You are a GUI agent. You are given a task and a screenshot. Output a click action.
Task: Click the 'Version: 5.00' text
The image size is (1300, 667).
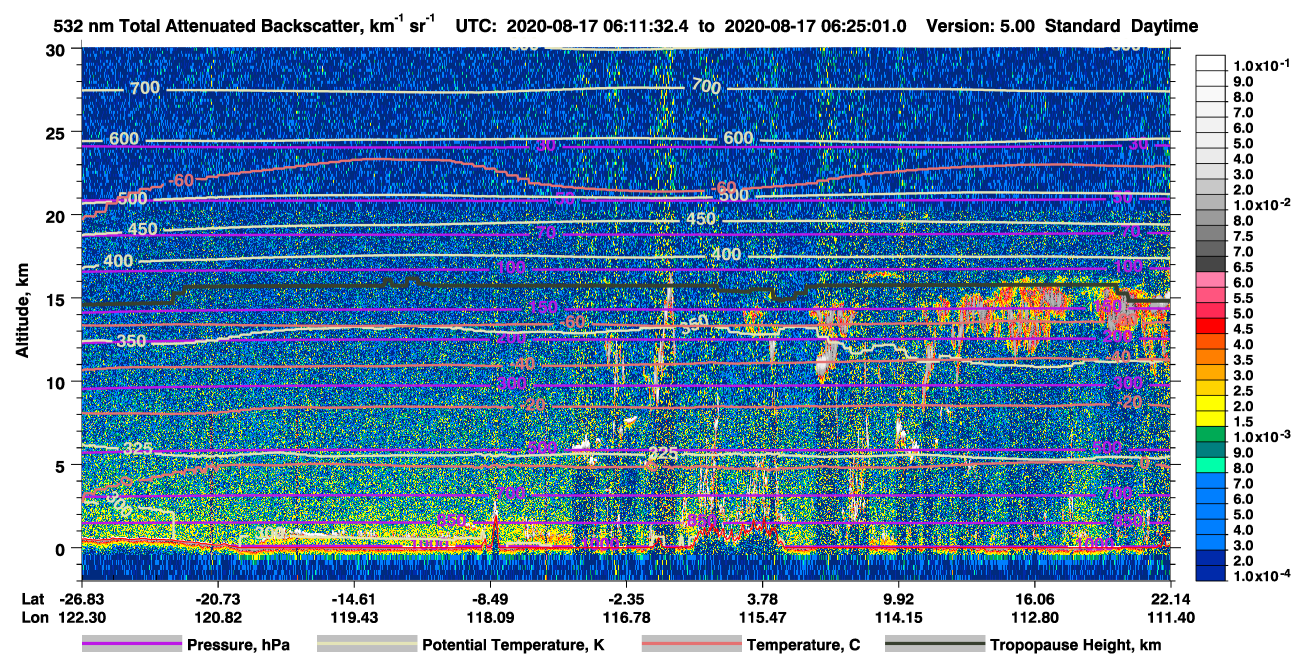(981, 26)
